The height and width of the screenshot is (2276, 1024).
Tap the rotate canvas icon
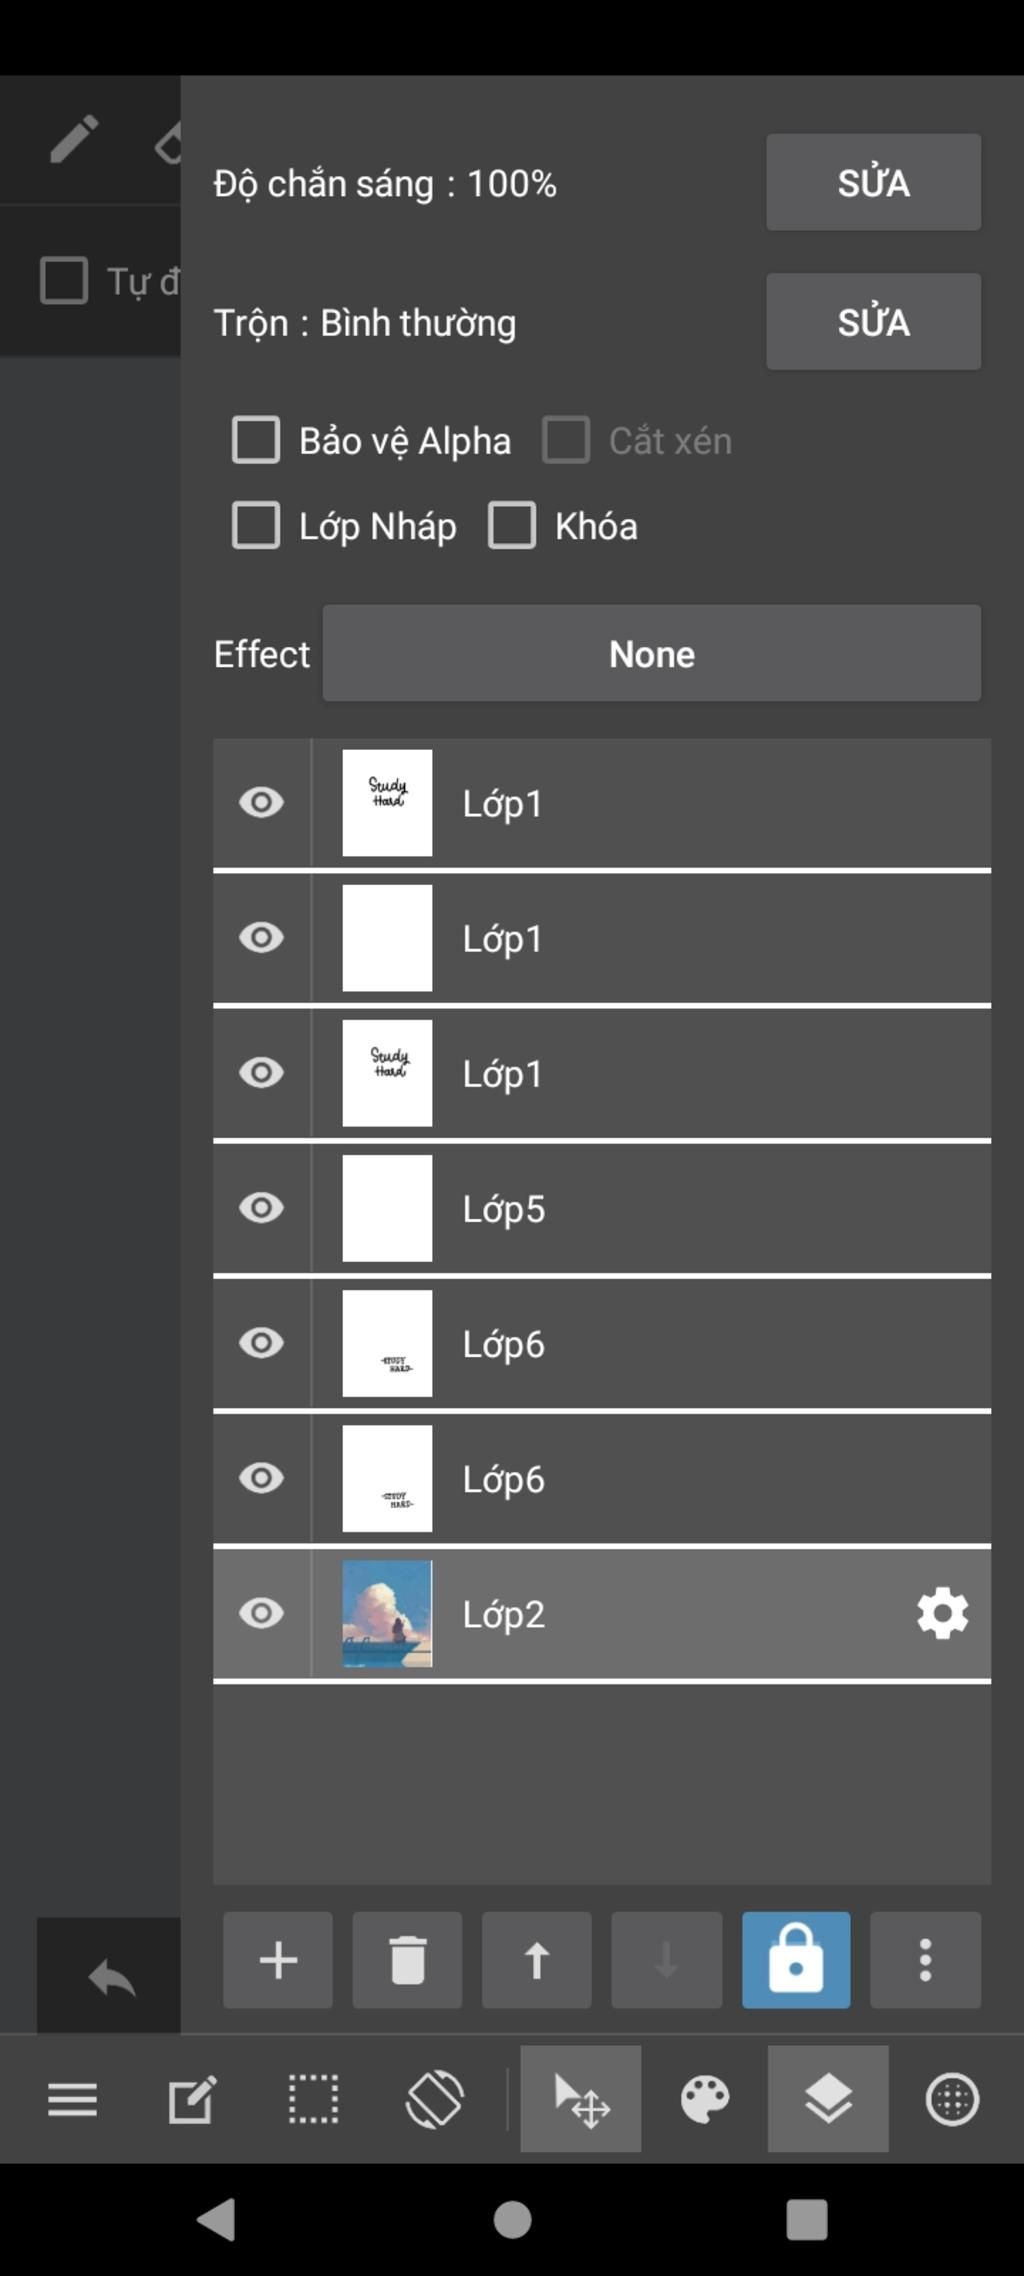tap(434, 2098)
